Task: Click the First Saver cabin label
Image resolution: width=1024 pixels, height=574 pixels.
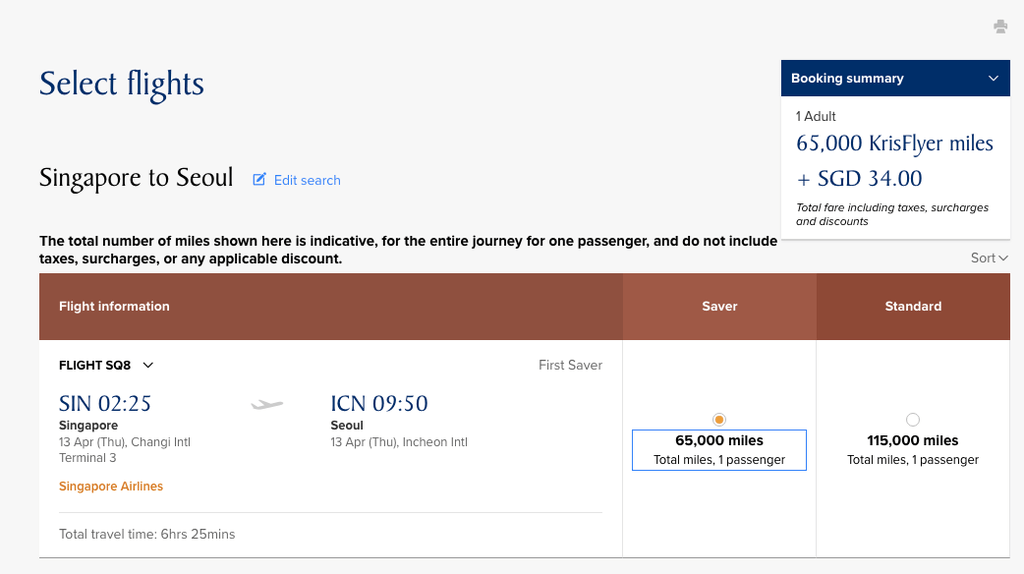Action: [570, 365]
